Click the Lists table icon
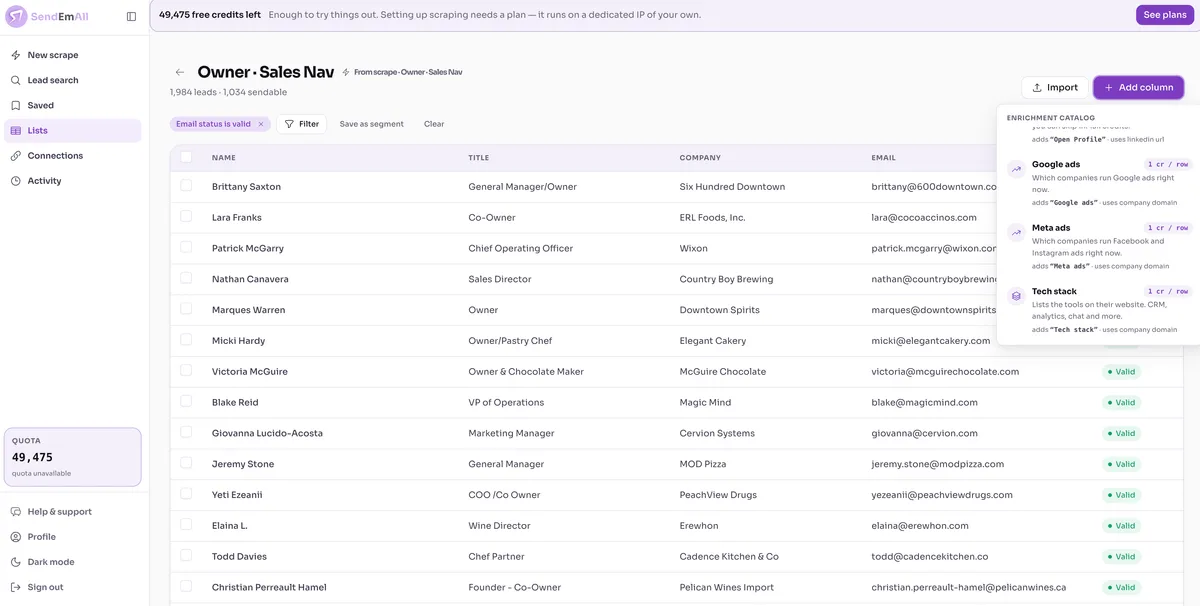This screenshot has height=606, width=1200. 16,130
